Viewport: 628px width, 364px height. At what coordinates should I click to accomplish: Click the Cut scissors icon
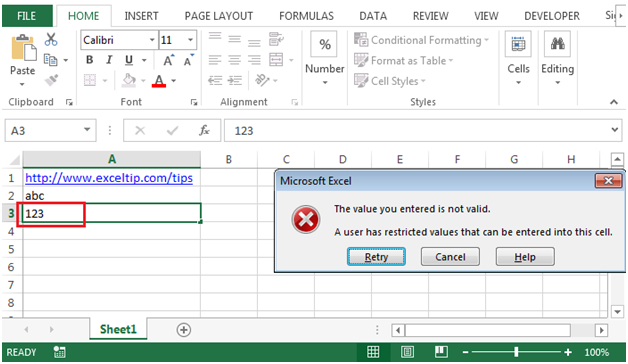click(x=51, y=39)
